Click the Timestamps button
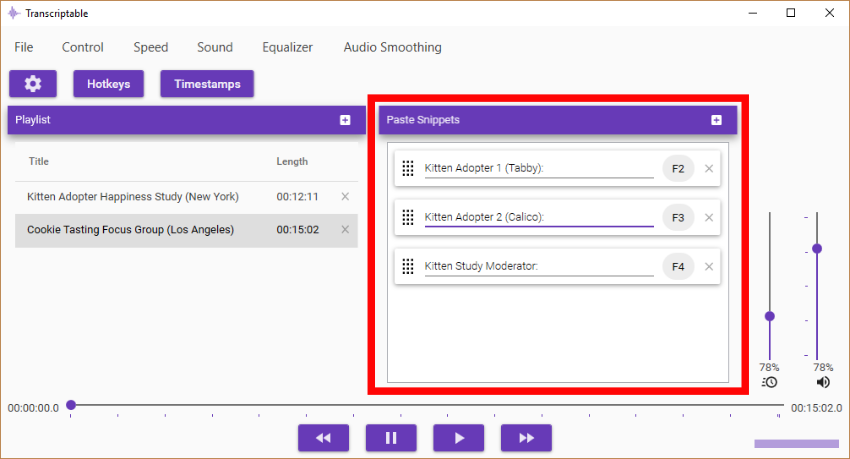 207,84
